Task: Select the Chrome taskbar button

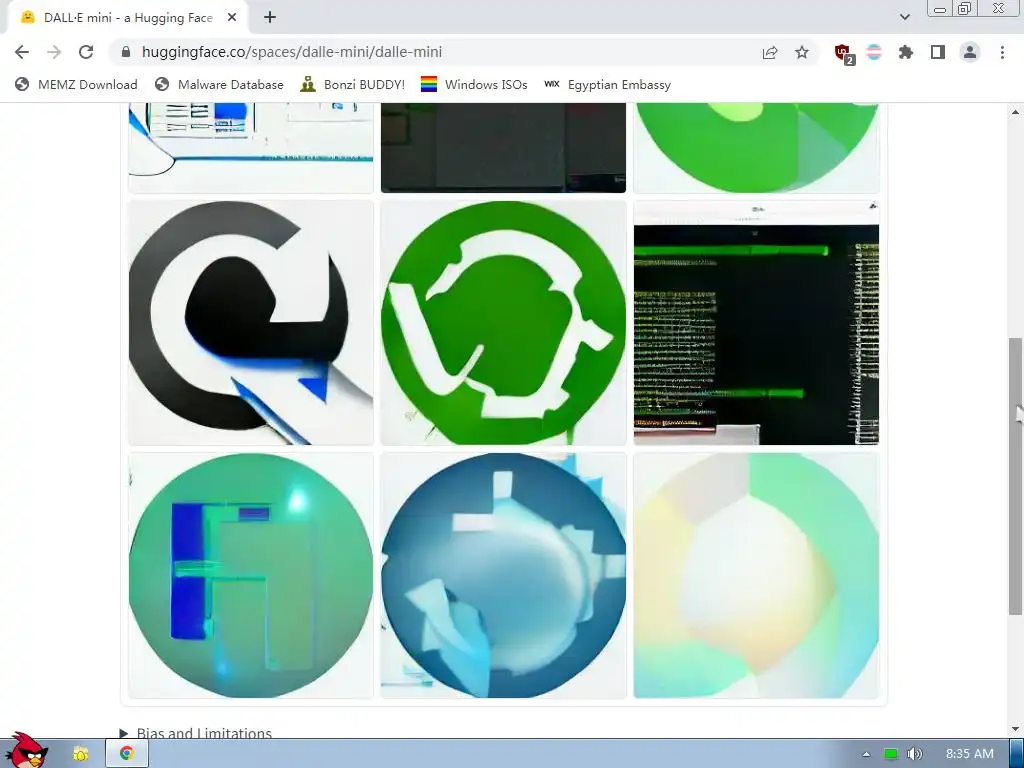Action: click(x=127, y=754)
